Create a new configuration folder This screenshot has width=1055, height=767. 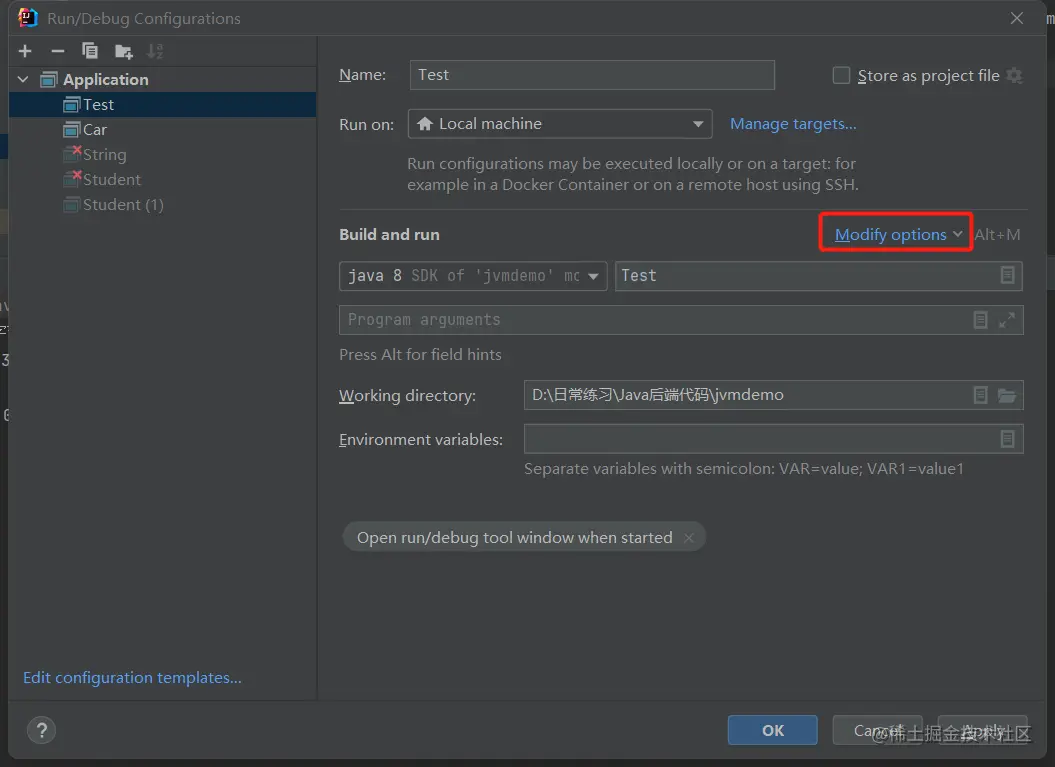[x=124, y=51]
